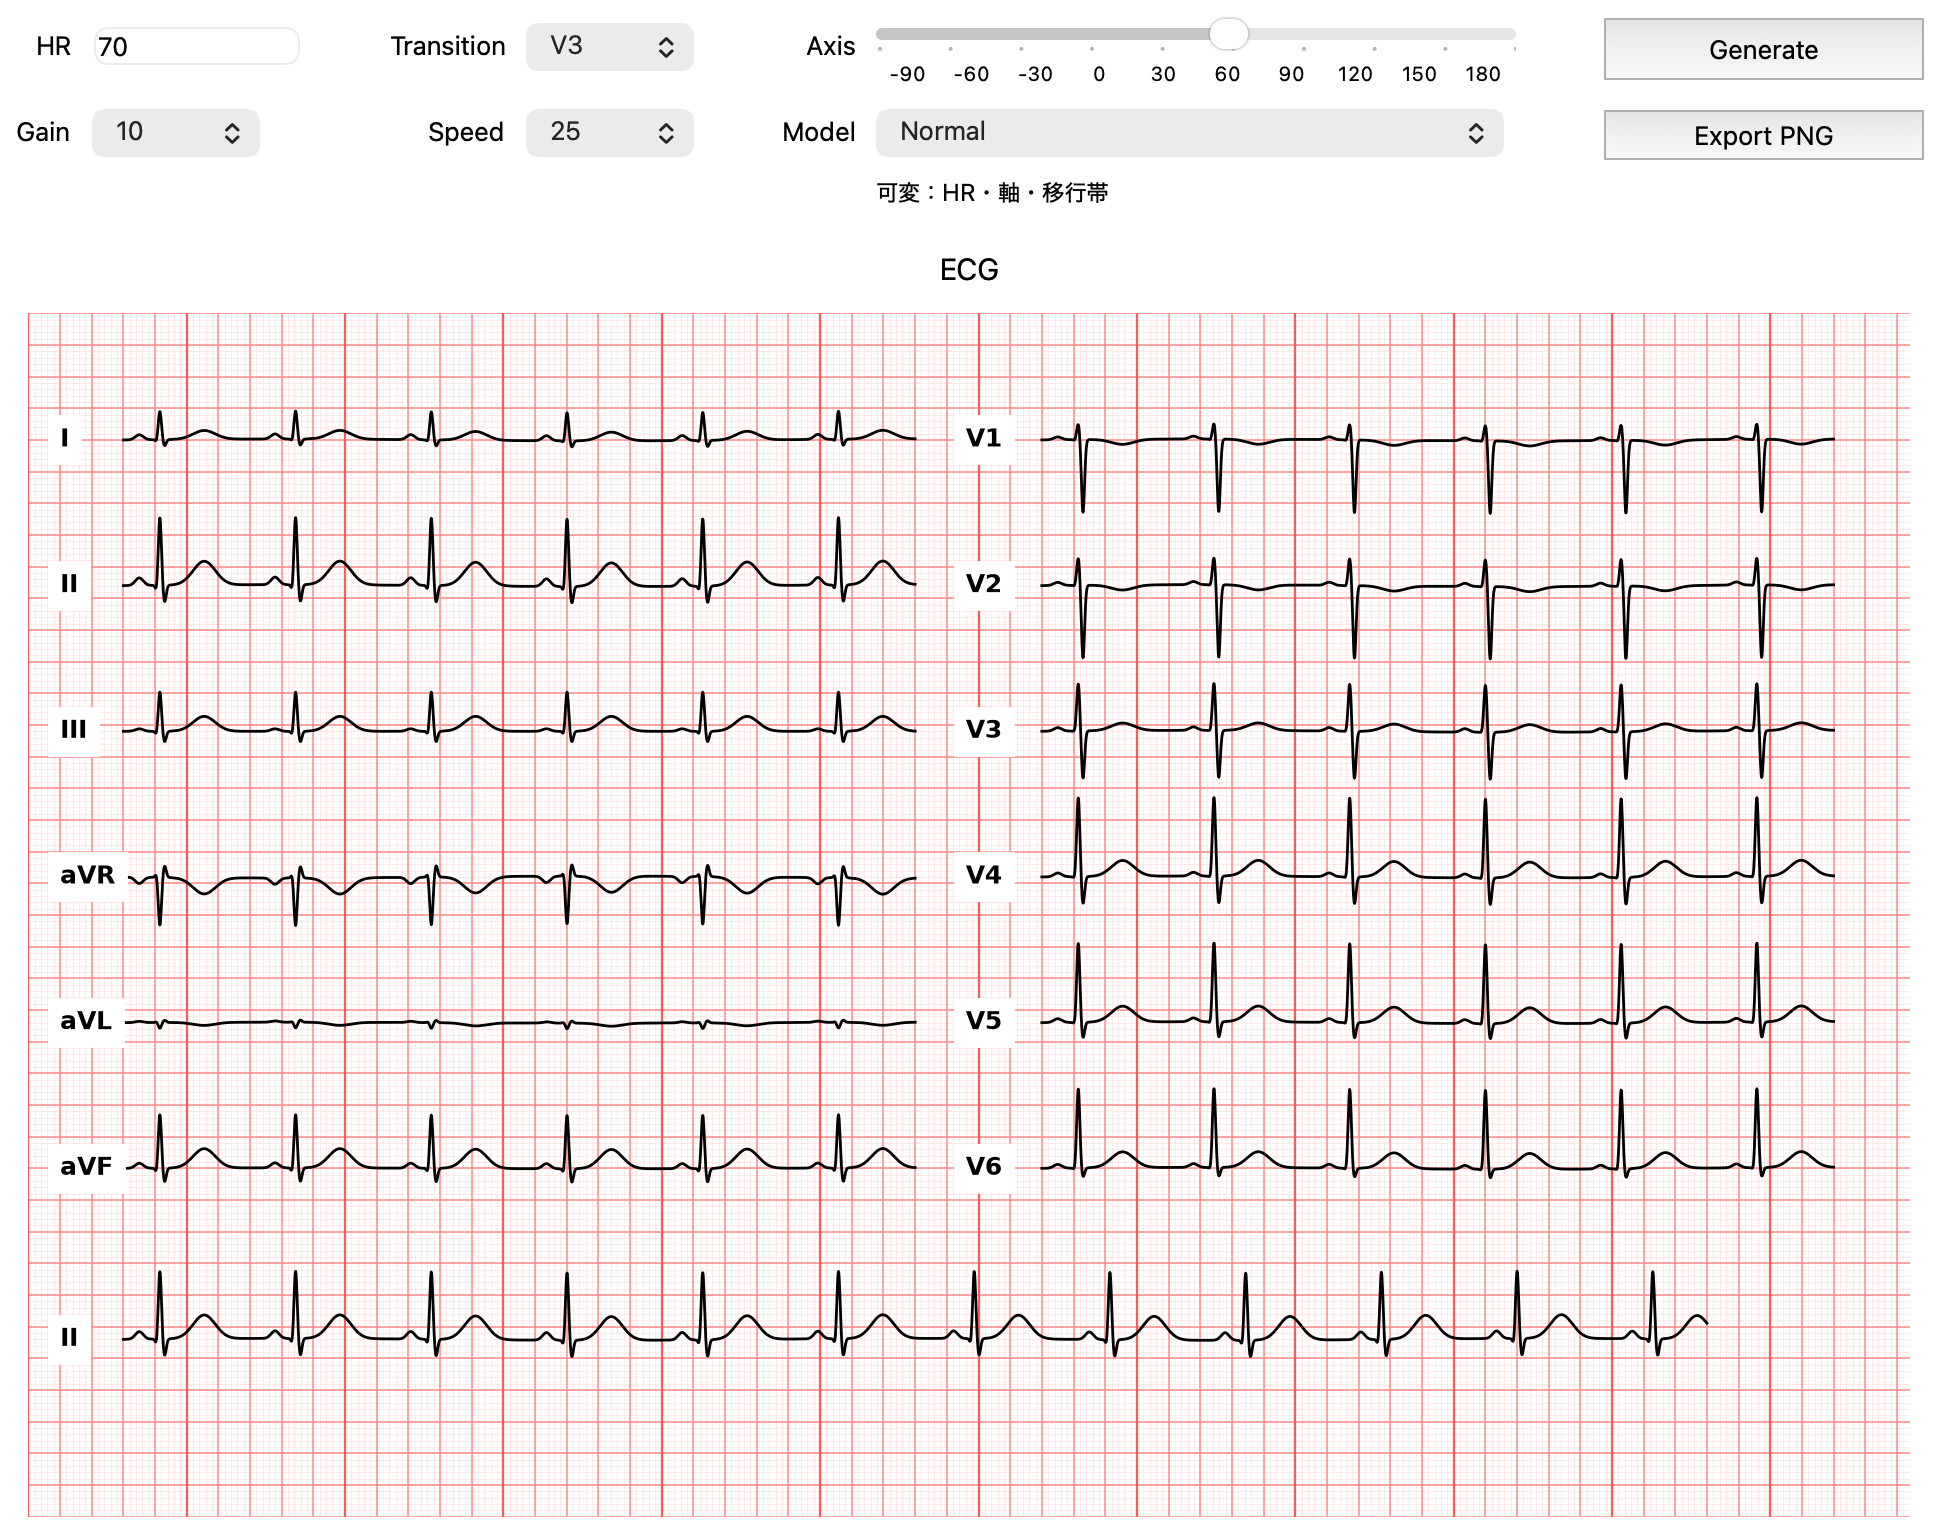Click the 120 Axis scale label

1355,74
